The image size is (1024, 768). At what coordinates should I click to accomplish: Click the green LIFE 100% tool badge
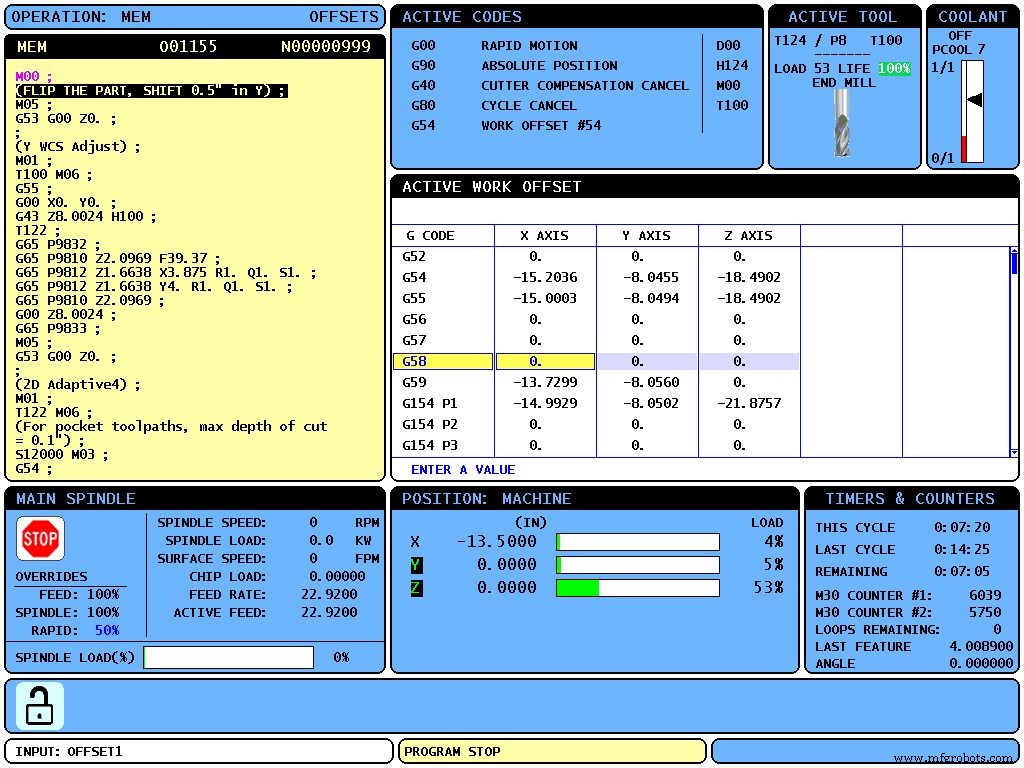pos(897,68)
